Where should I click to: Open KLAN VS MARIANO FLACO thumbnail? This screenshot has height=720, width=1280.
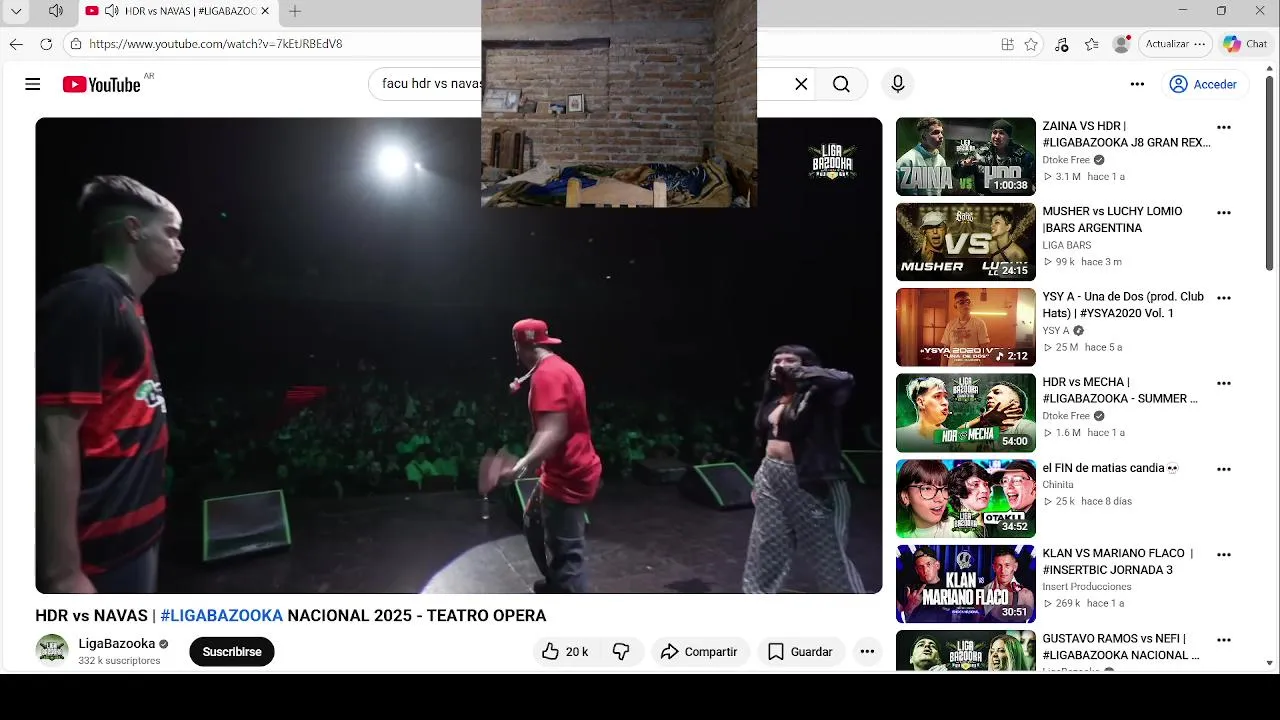point(965,584)
